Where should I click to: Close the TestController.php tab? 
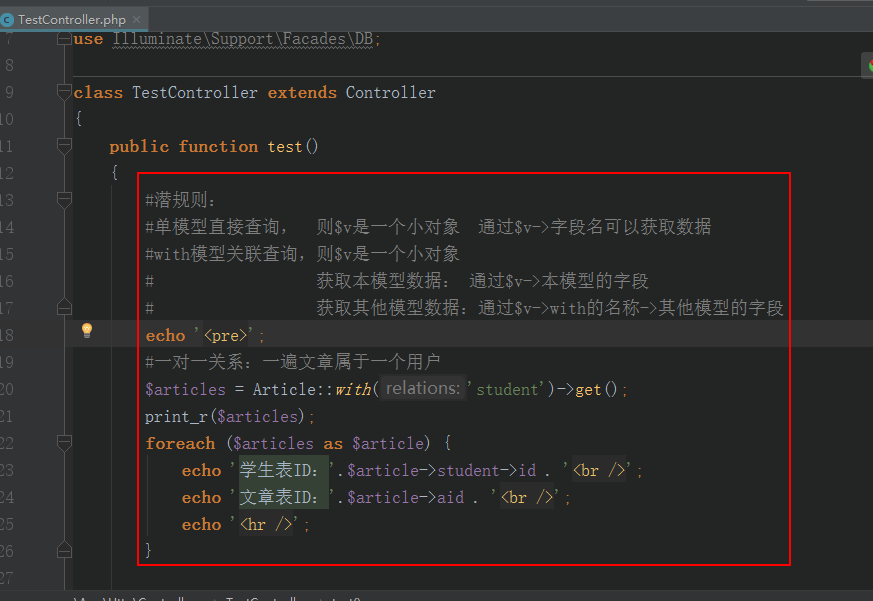click(136, 19)
